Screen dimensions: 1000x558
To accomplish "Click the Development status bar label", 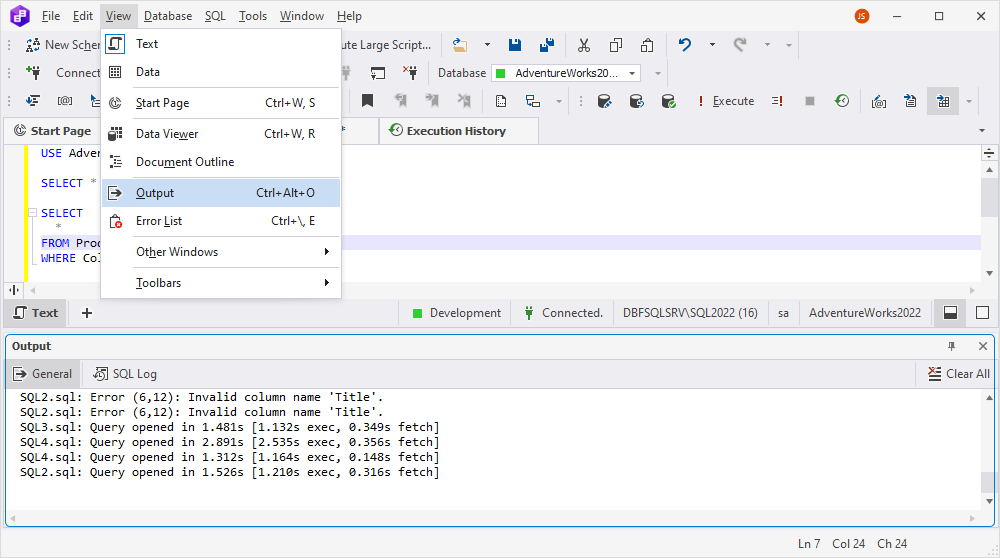I will (x=457, y=313).
